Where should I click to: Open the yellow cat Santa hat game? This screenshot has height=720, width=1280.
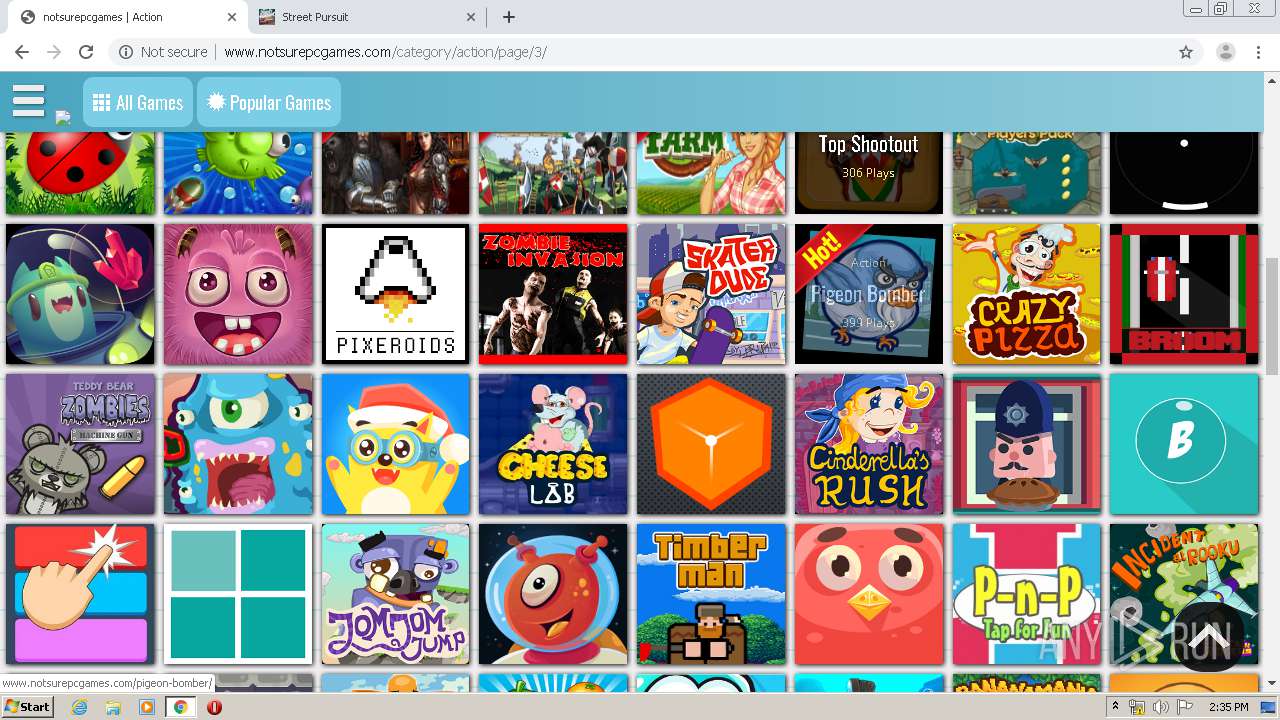(x=396, y=444)
